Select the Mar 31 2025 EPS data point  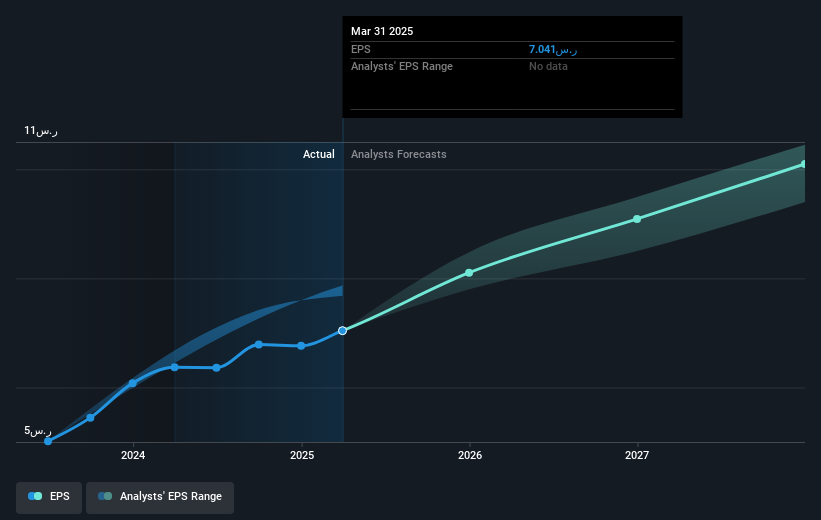tap(342, 330)
